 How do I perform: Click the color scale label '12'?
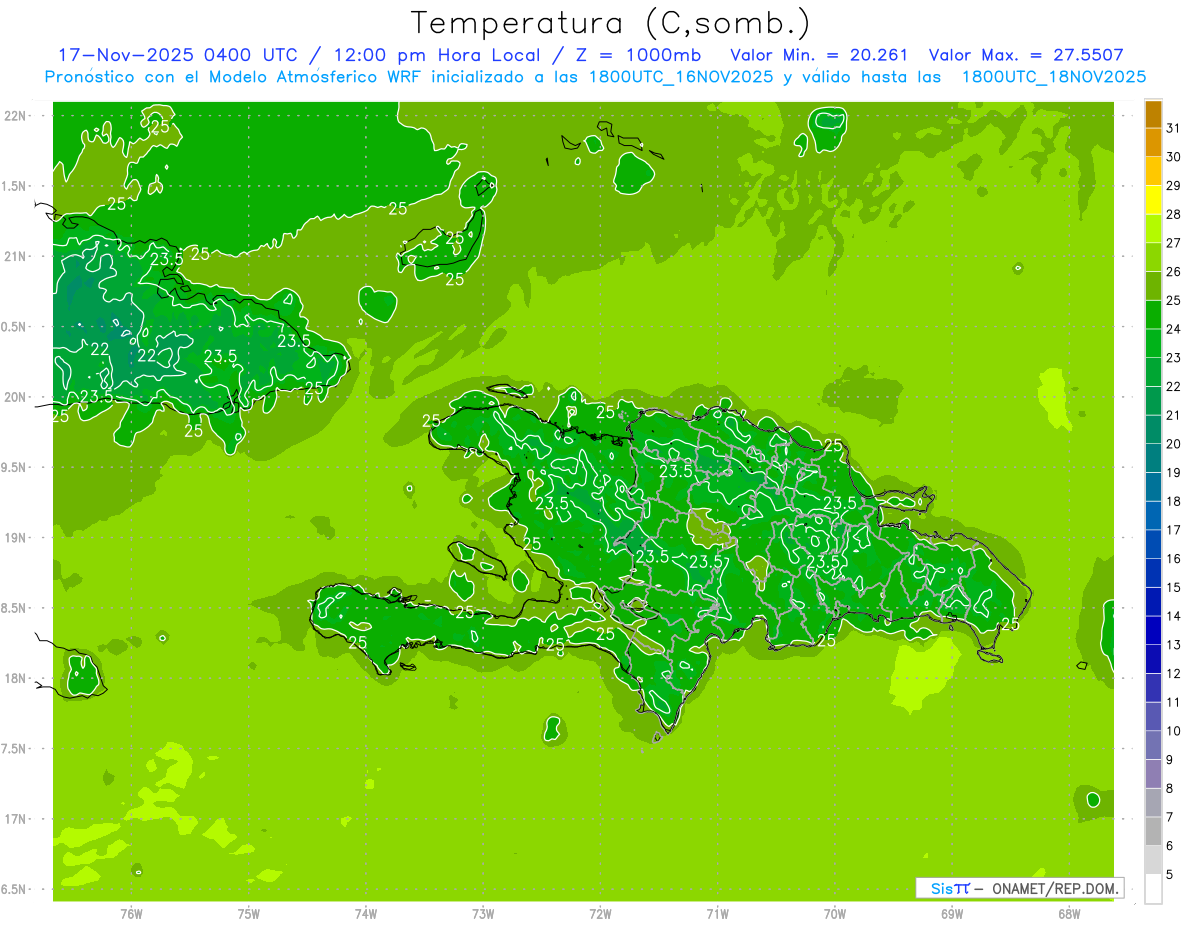1173,673
